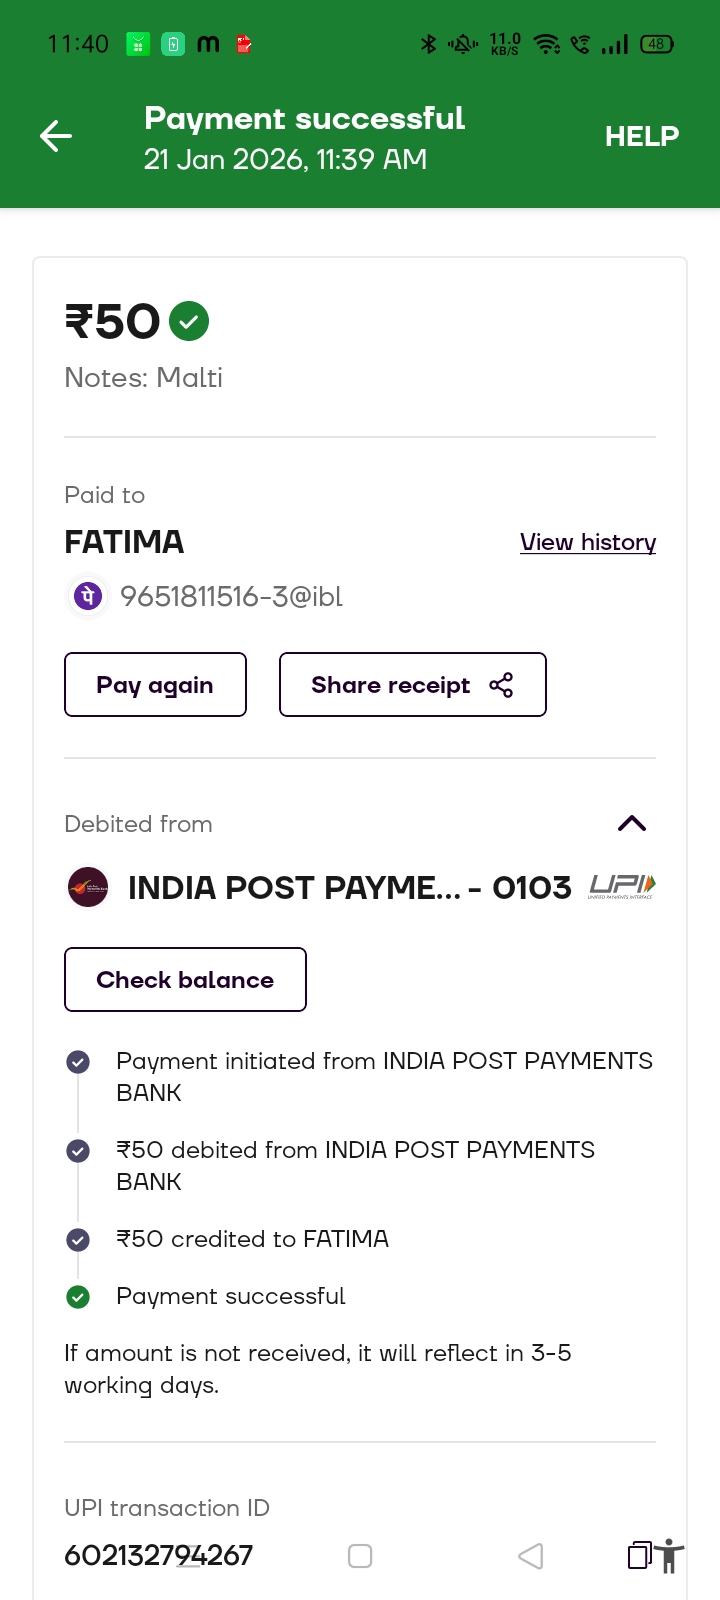720x1600 pixels.
Task: Tap the green Payment successful step checkmark
Action: point(78,1297)
